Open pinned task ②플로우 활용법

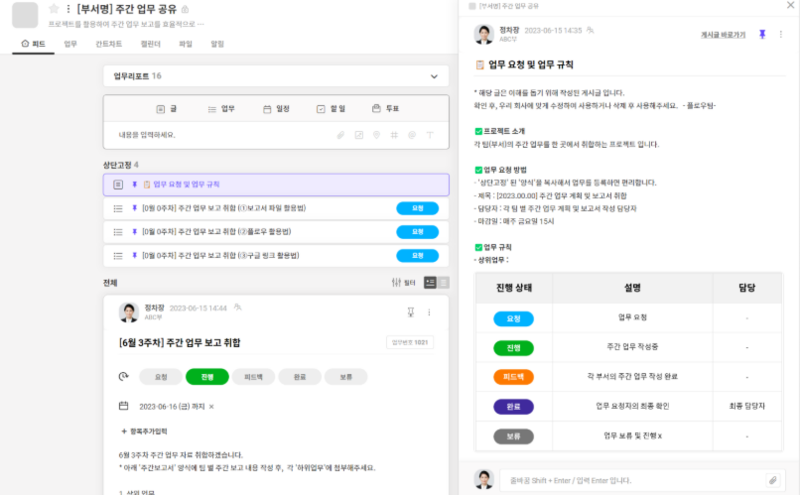pos(276,232)
